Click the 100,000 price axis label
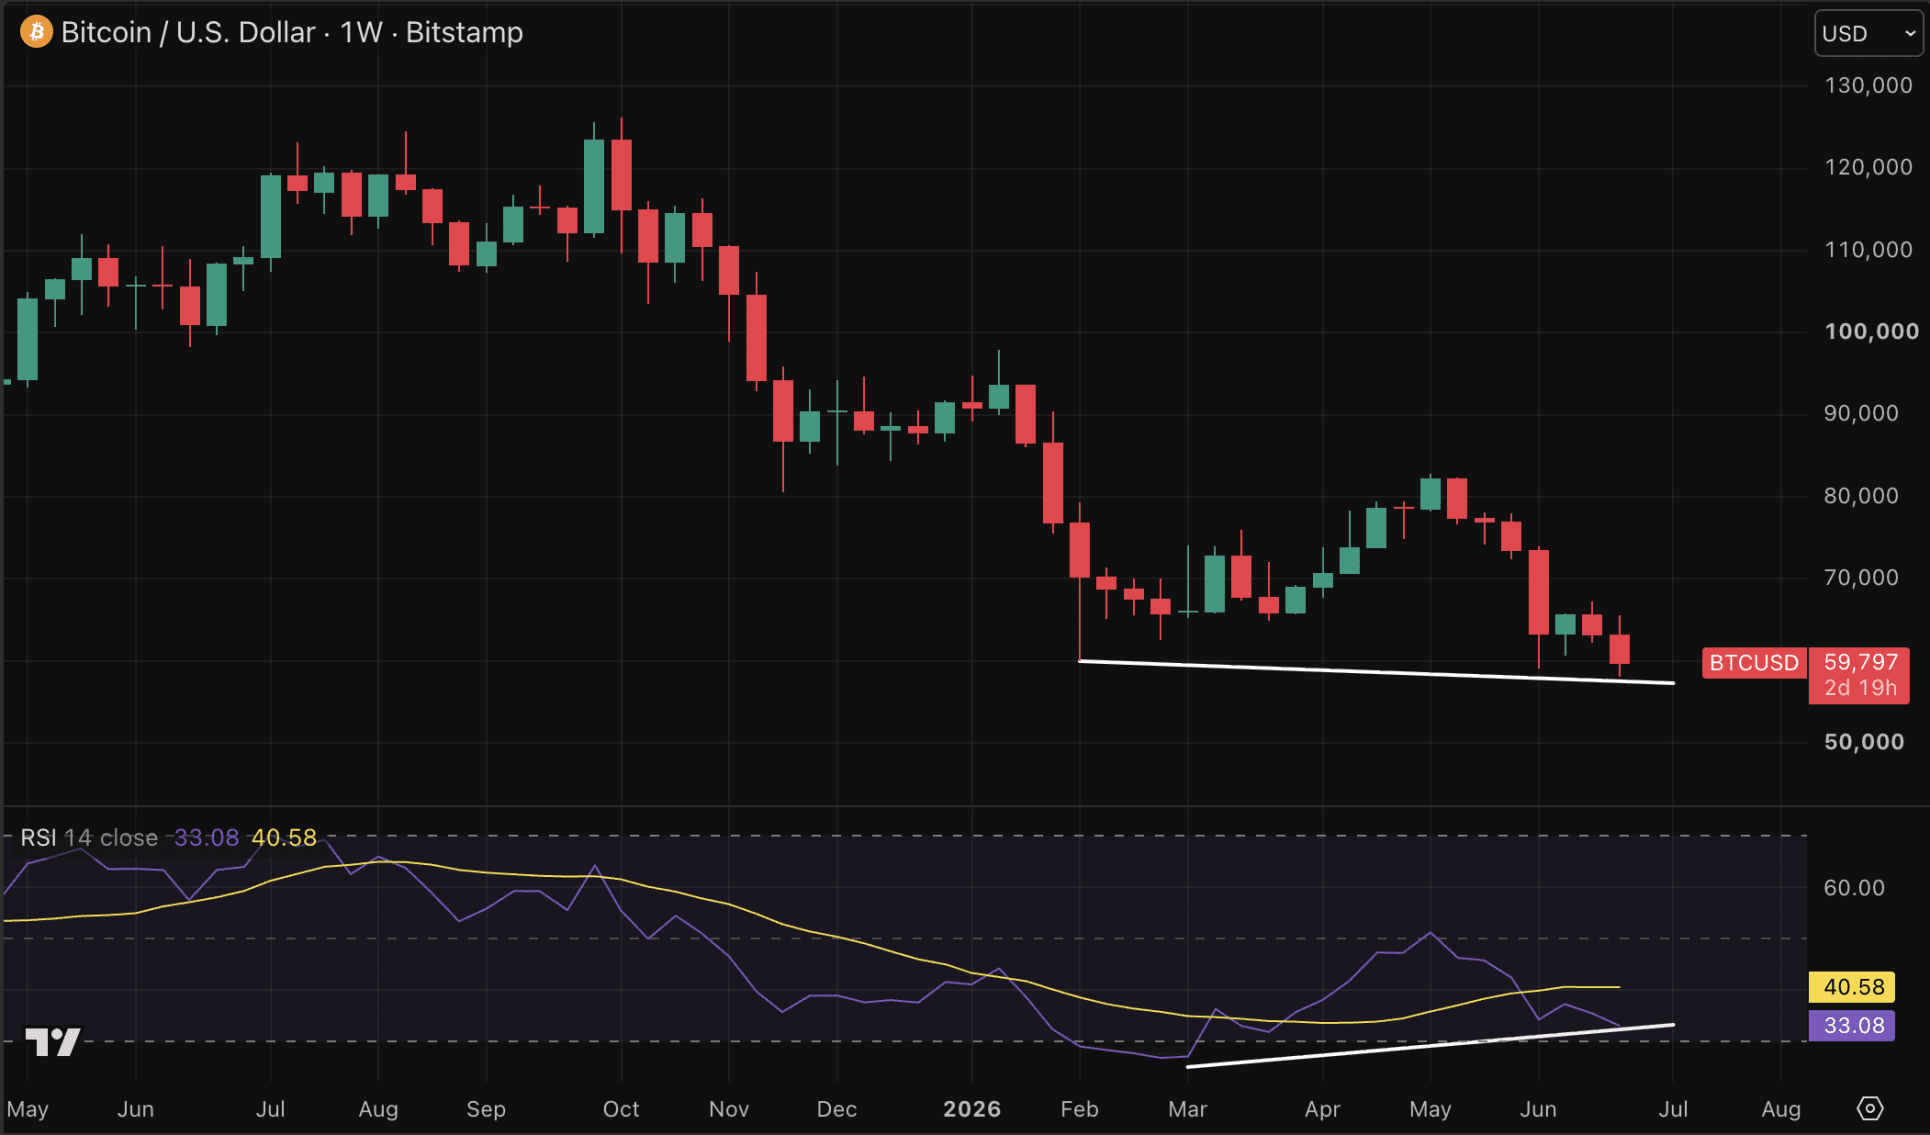1930x1135 pixels. click(x=1871, y=331)
